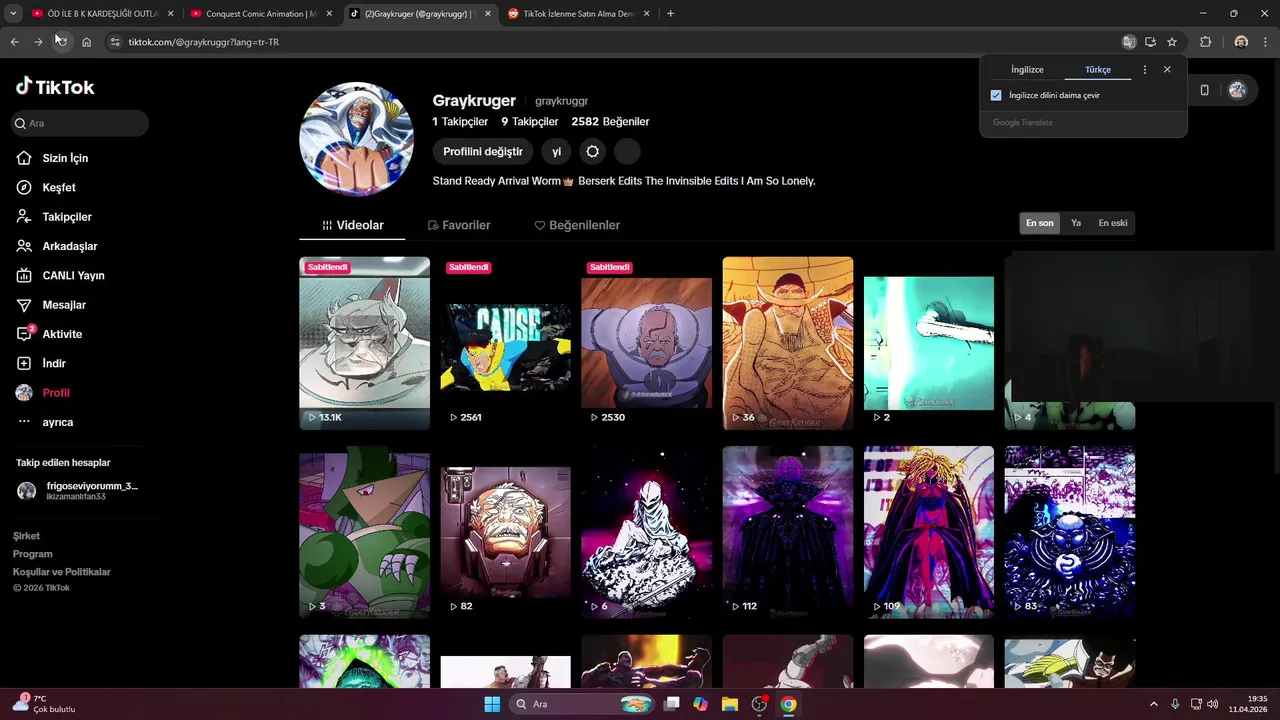The height and width of the screenshot is (720, 1280).
Task: Open the tab search dropdown arrow
Action: pyautogui.click(x=13, y=14)
